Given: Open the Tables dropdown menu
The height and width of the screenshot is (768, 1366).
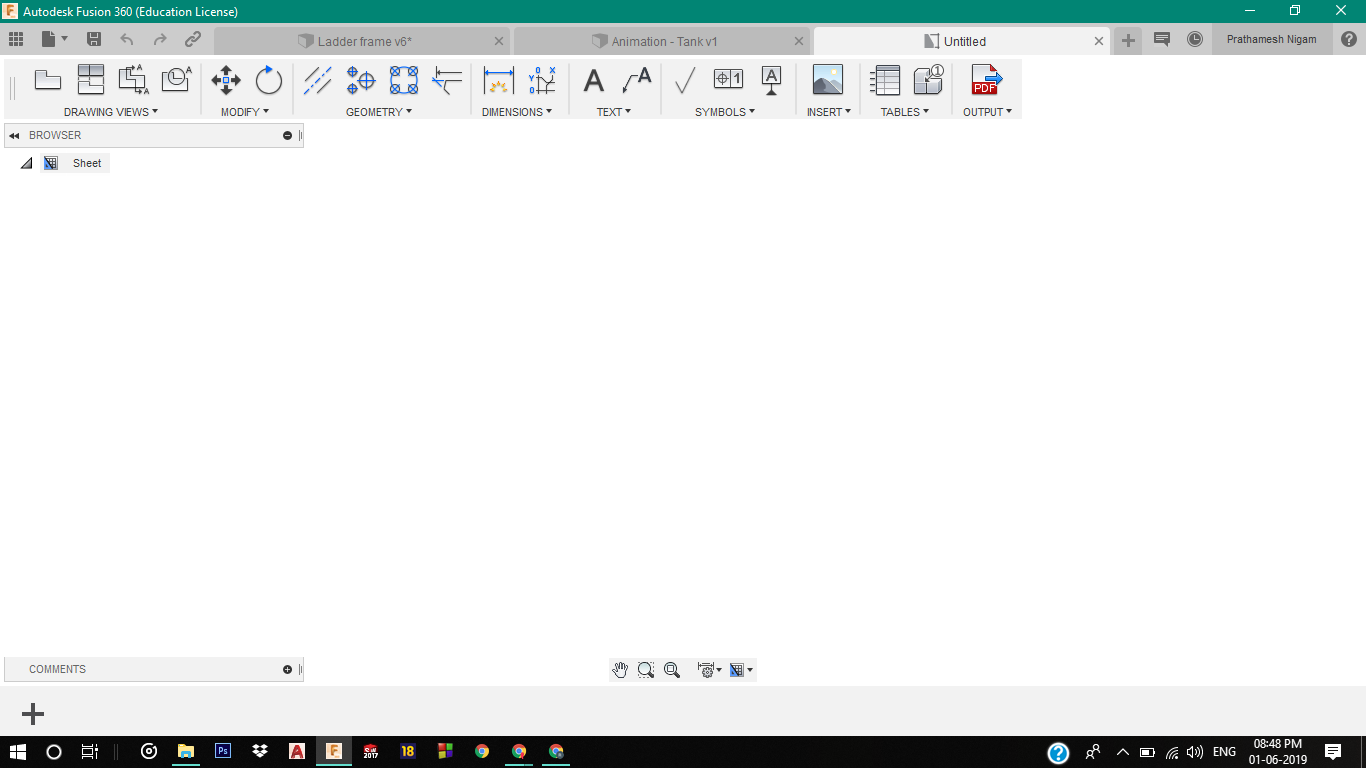Looking at the screenshot, I should 903,111.
